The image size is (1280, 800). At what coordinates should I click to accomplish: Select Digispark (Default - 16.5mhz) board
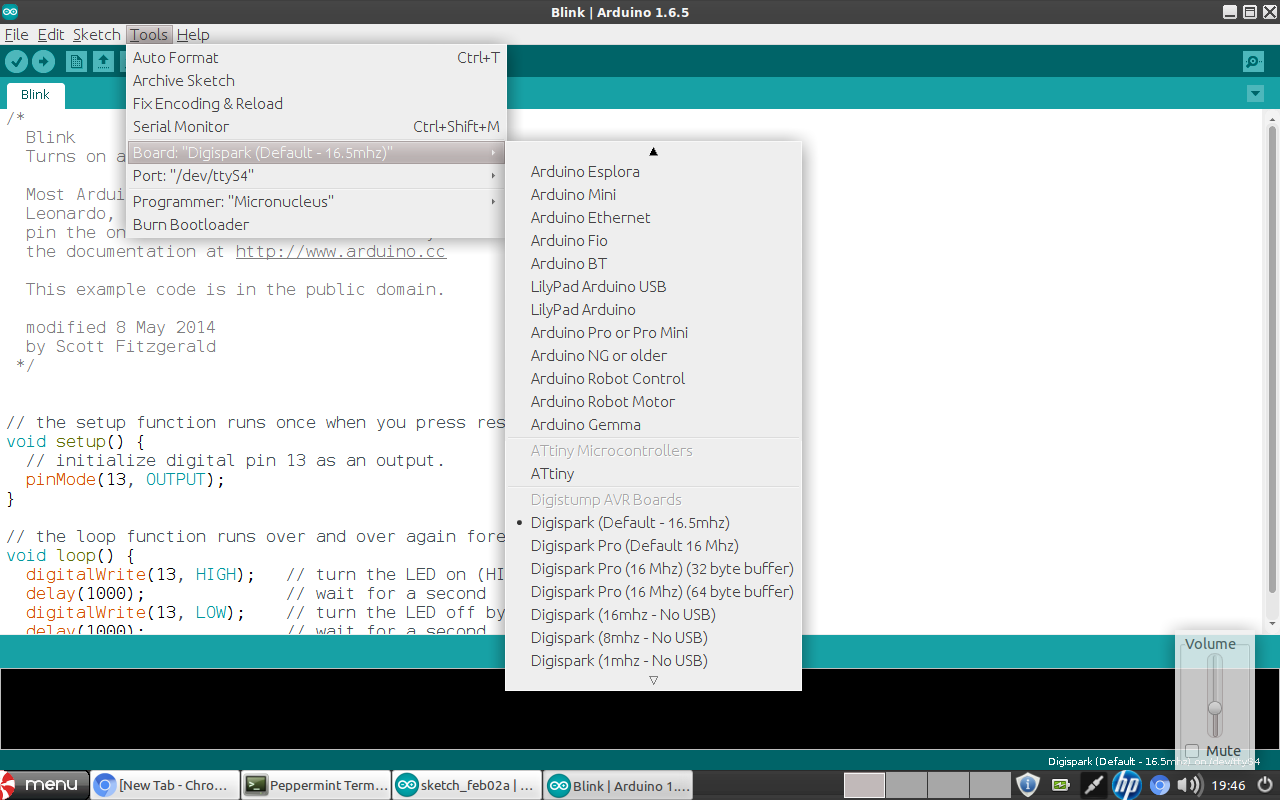click(x=654, y=522)
